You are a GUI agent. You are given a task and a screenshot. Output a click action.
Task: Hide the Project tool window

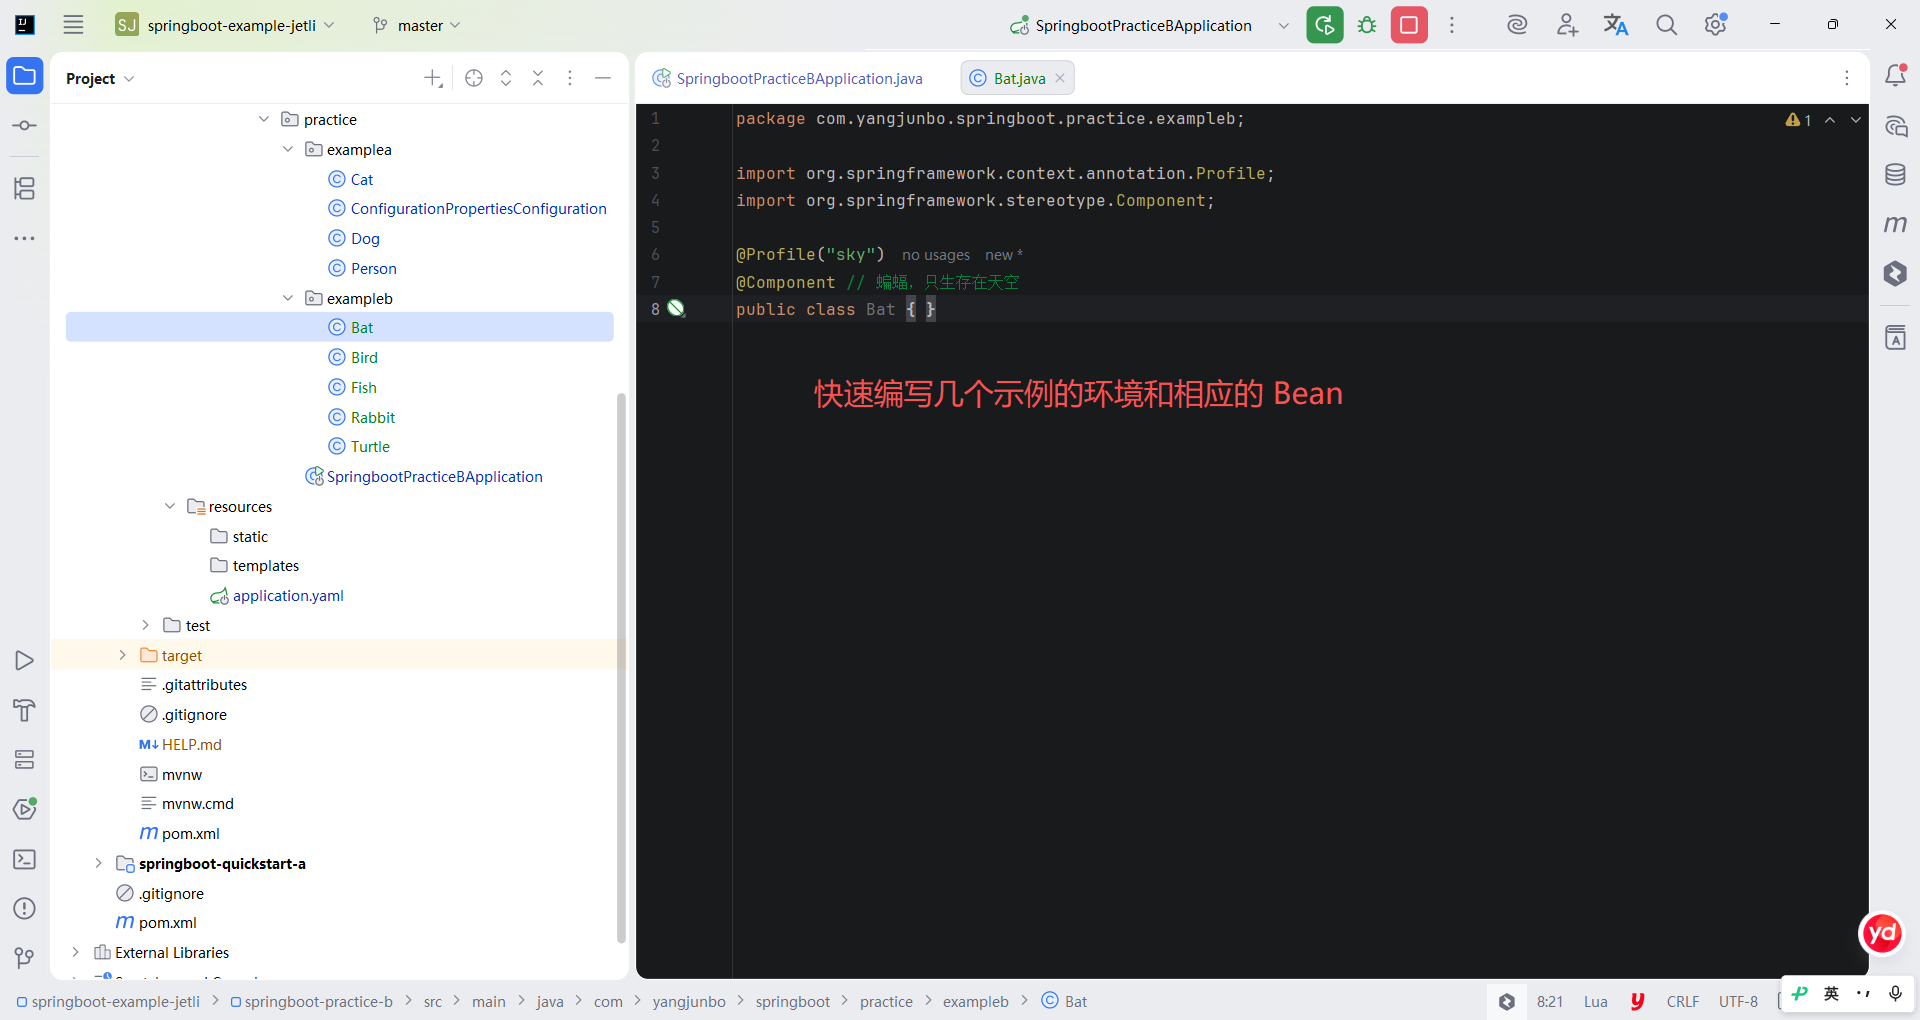[x=603, y=78]
